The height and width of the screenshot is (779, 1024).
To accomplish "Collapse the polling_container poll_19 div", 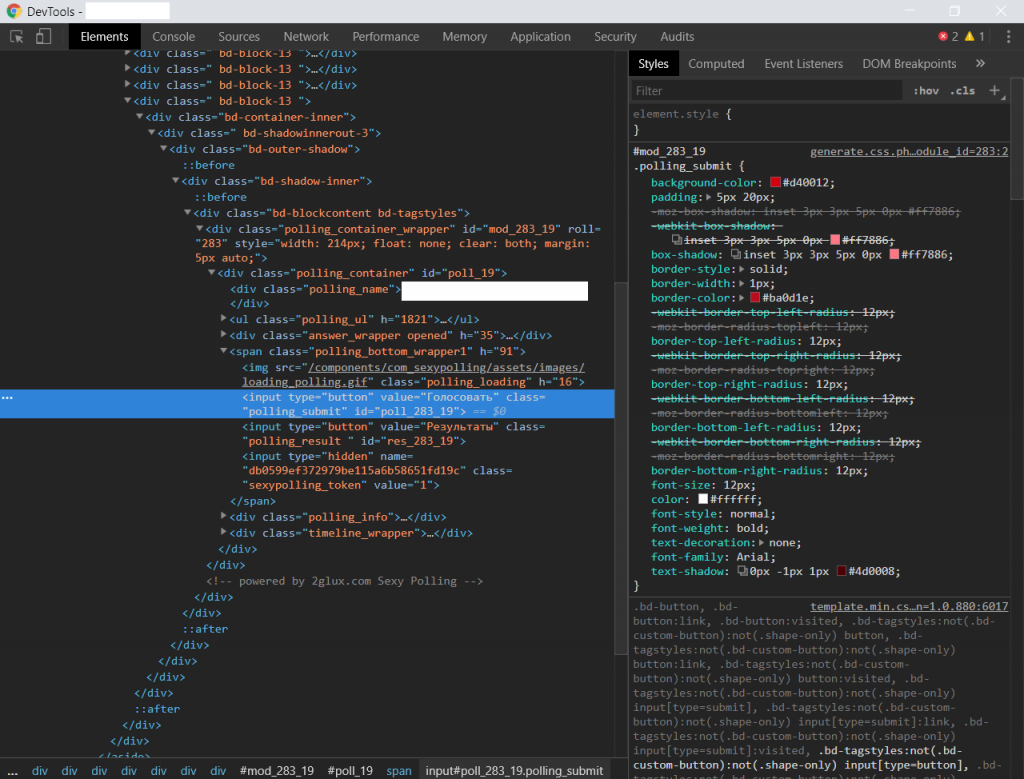I will tap(212, 272).
